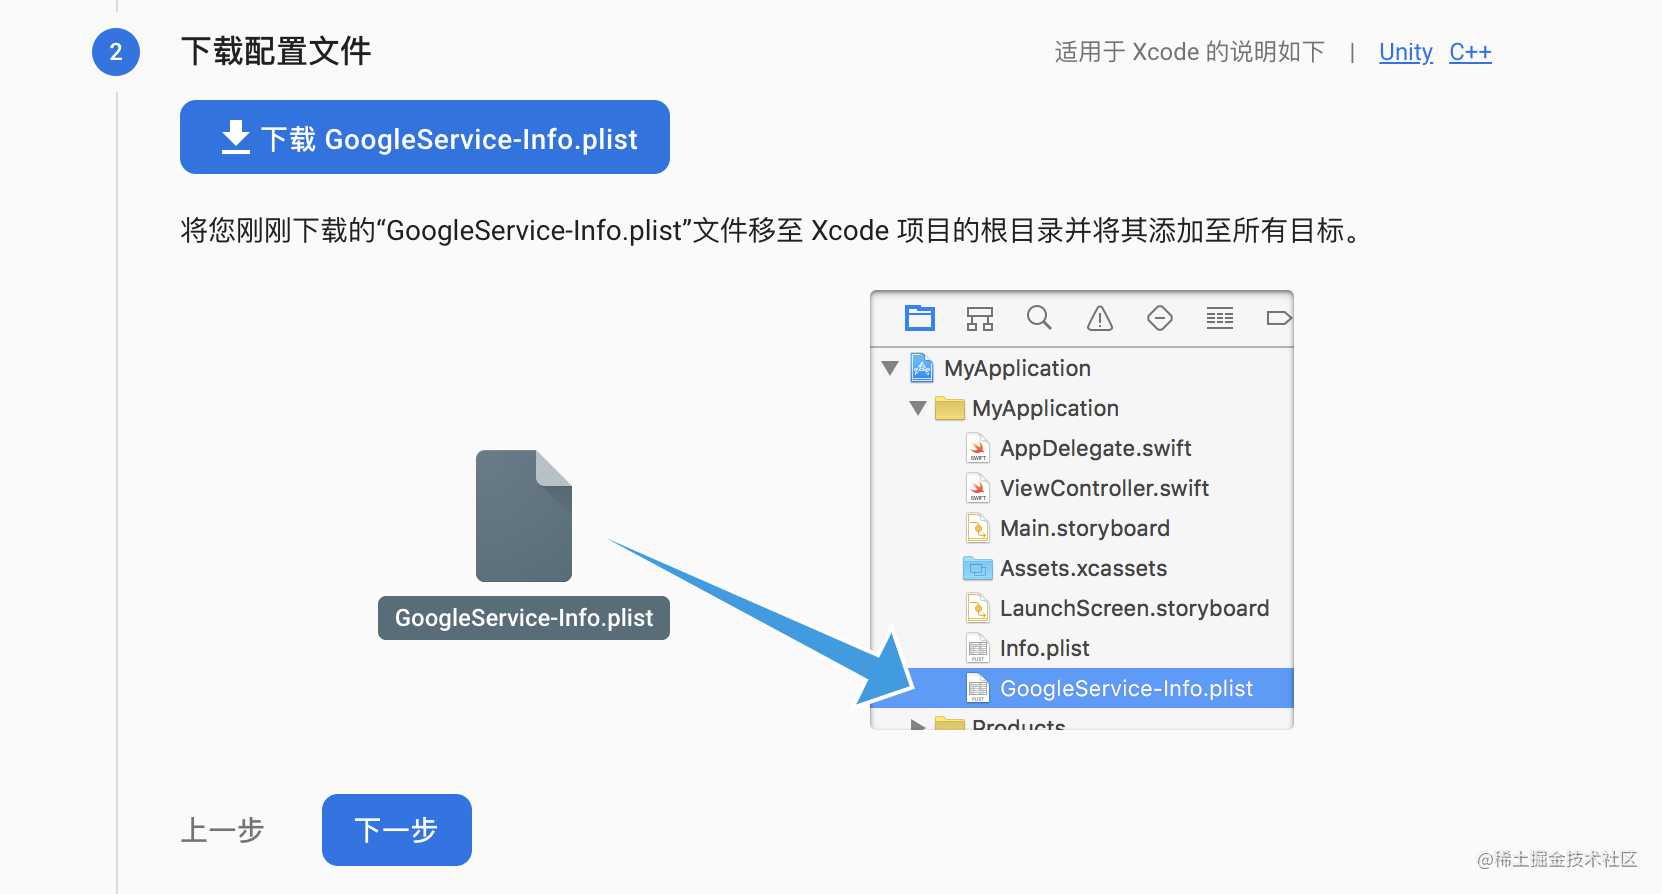Open Main.storyboard in the navigator
The width and height of the screenshot is (1662, 894).
click(x=1085, y=528)
